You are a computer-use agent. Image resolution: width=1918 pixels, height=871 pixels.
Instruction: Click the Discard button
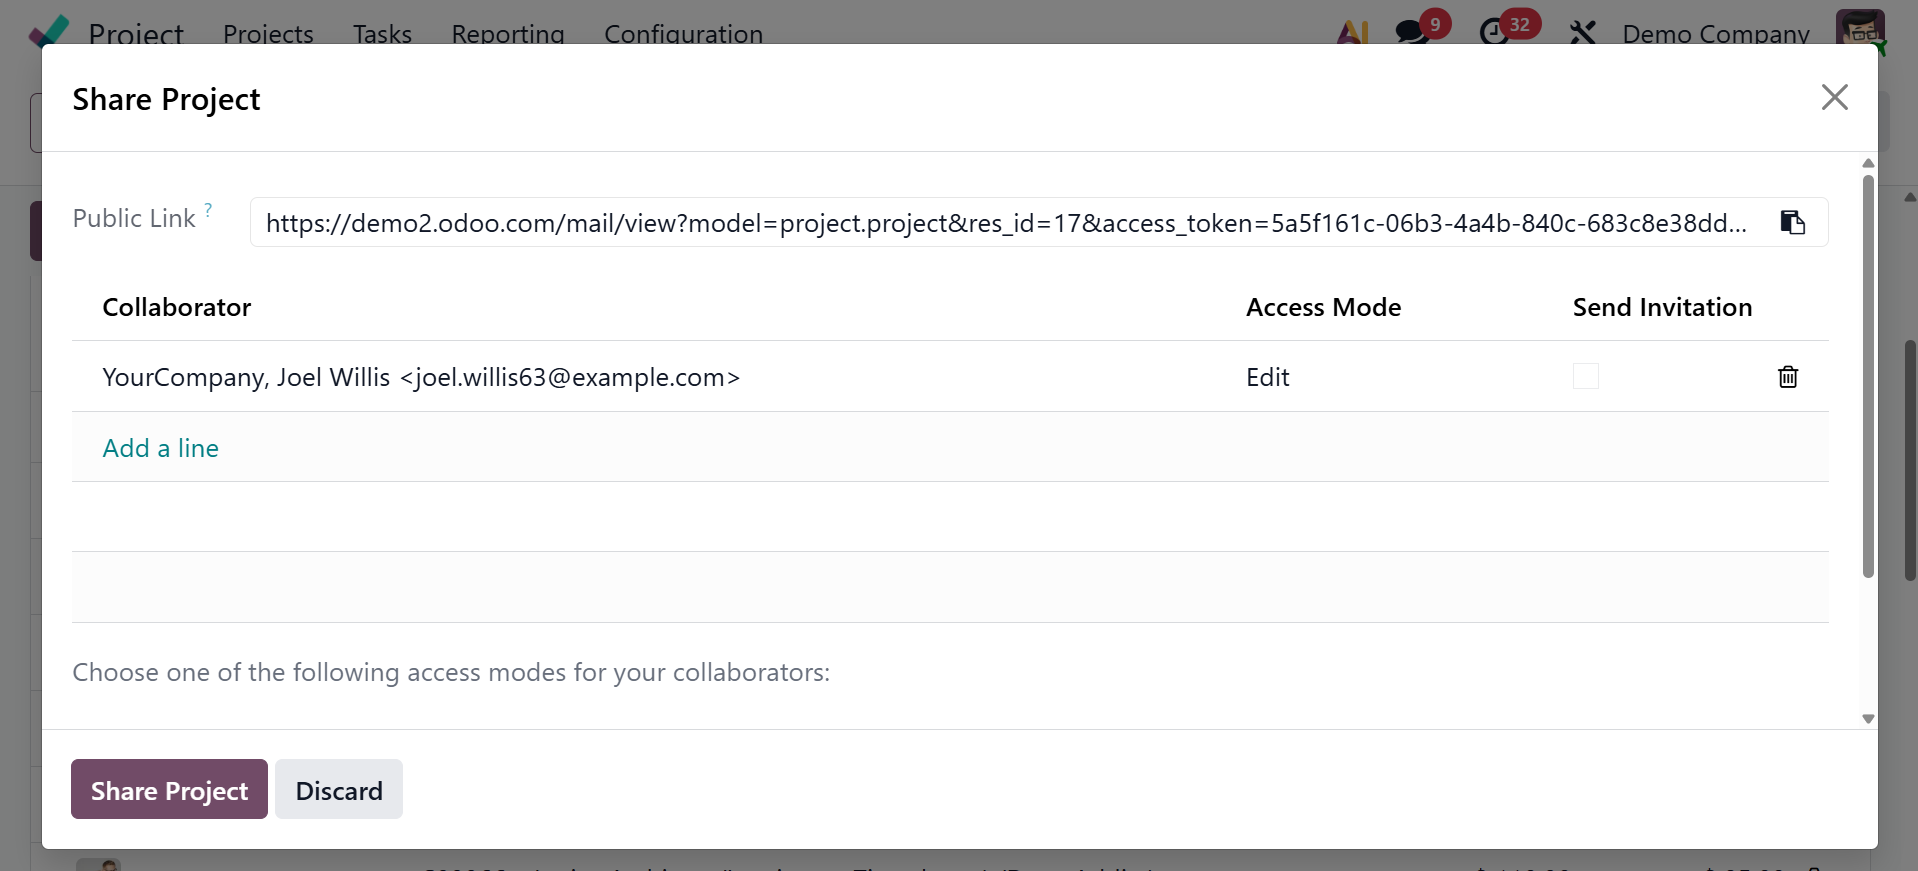[x=339, y=790]
